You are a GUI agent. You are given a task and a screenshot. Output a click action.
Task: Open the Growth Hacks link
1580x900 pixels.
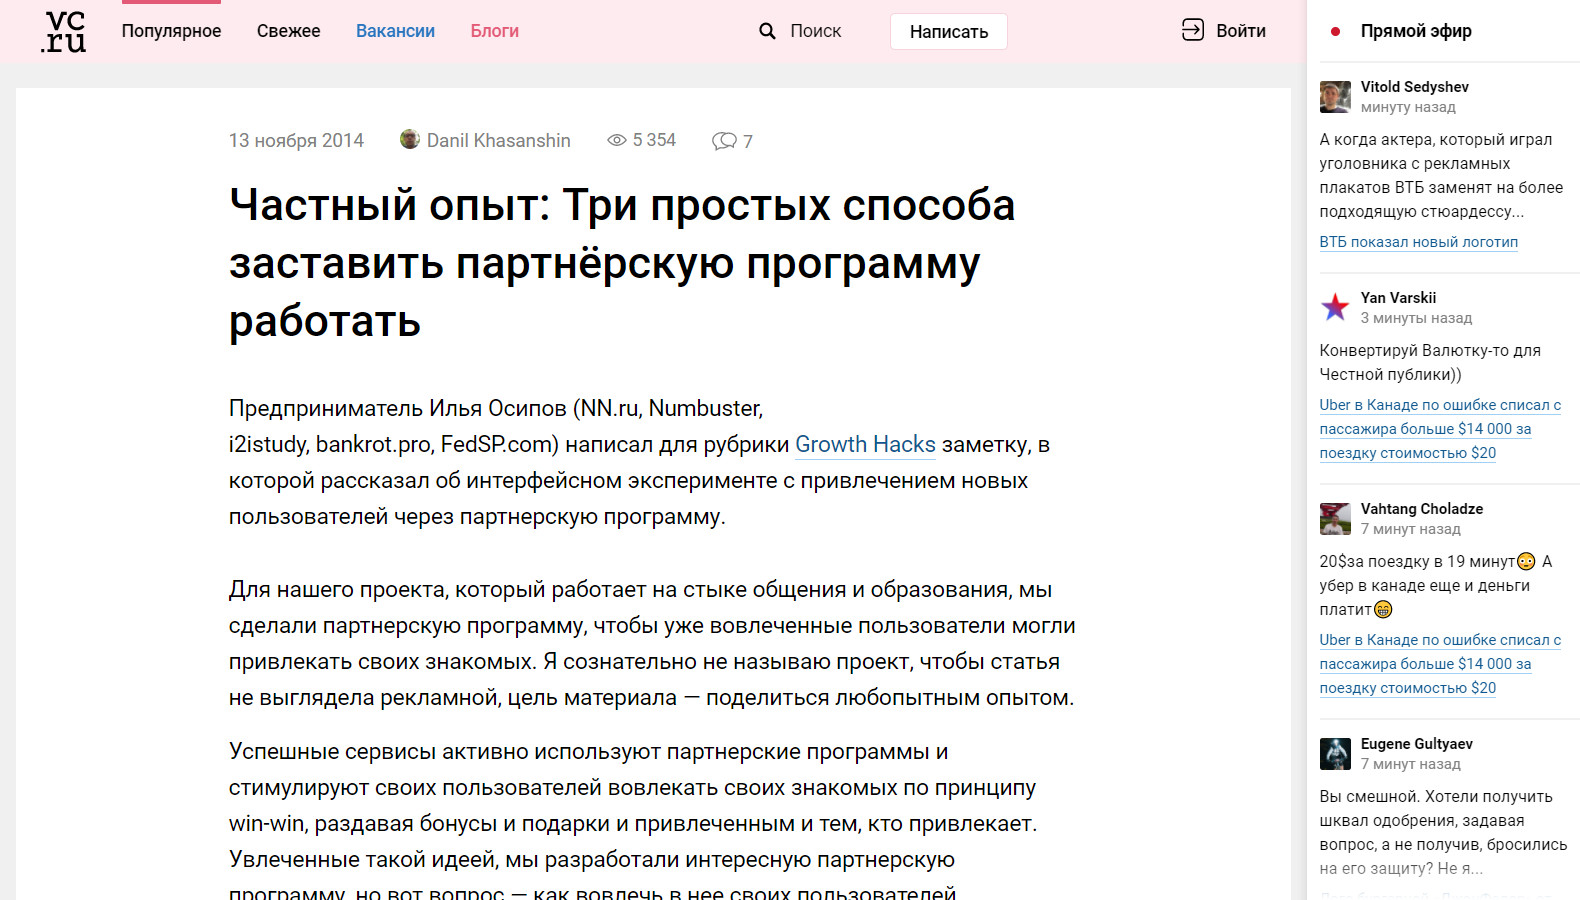pyautogui.click(x=865, y=444)
